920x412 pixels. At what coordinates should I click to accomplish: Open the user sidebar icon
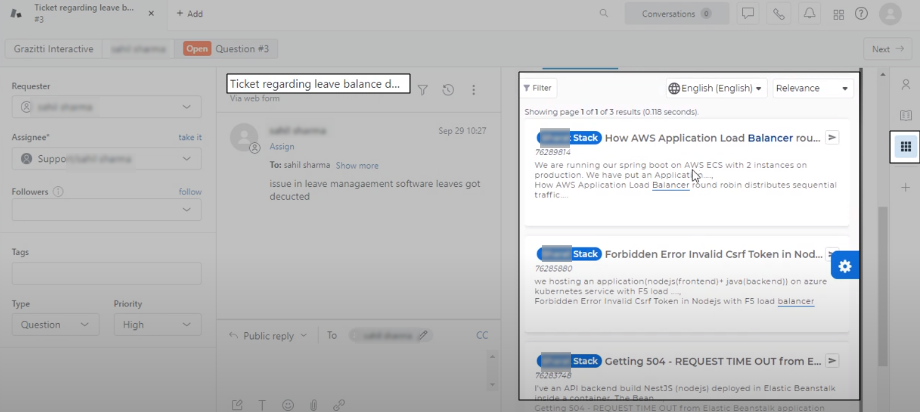pyautogui.click(x=905, y=85)
